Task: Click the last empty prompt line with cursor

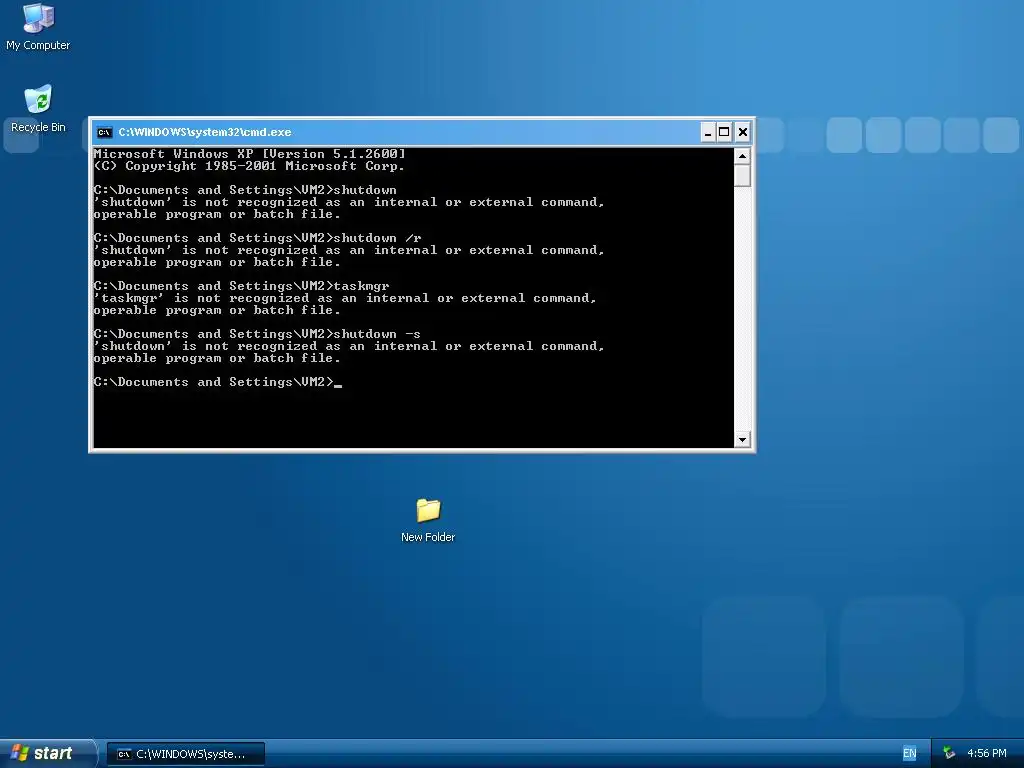Action: tap(217, 382)
